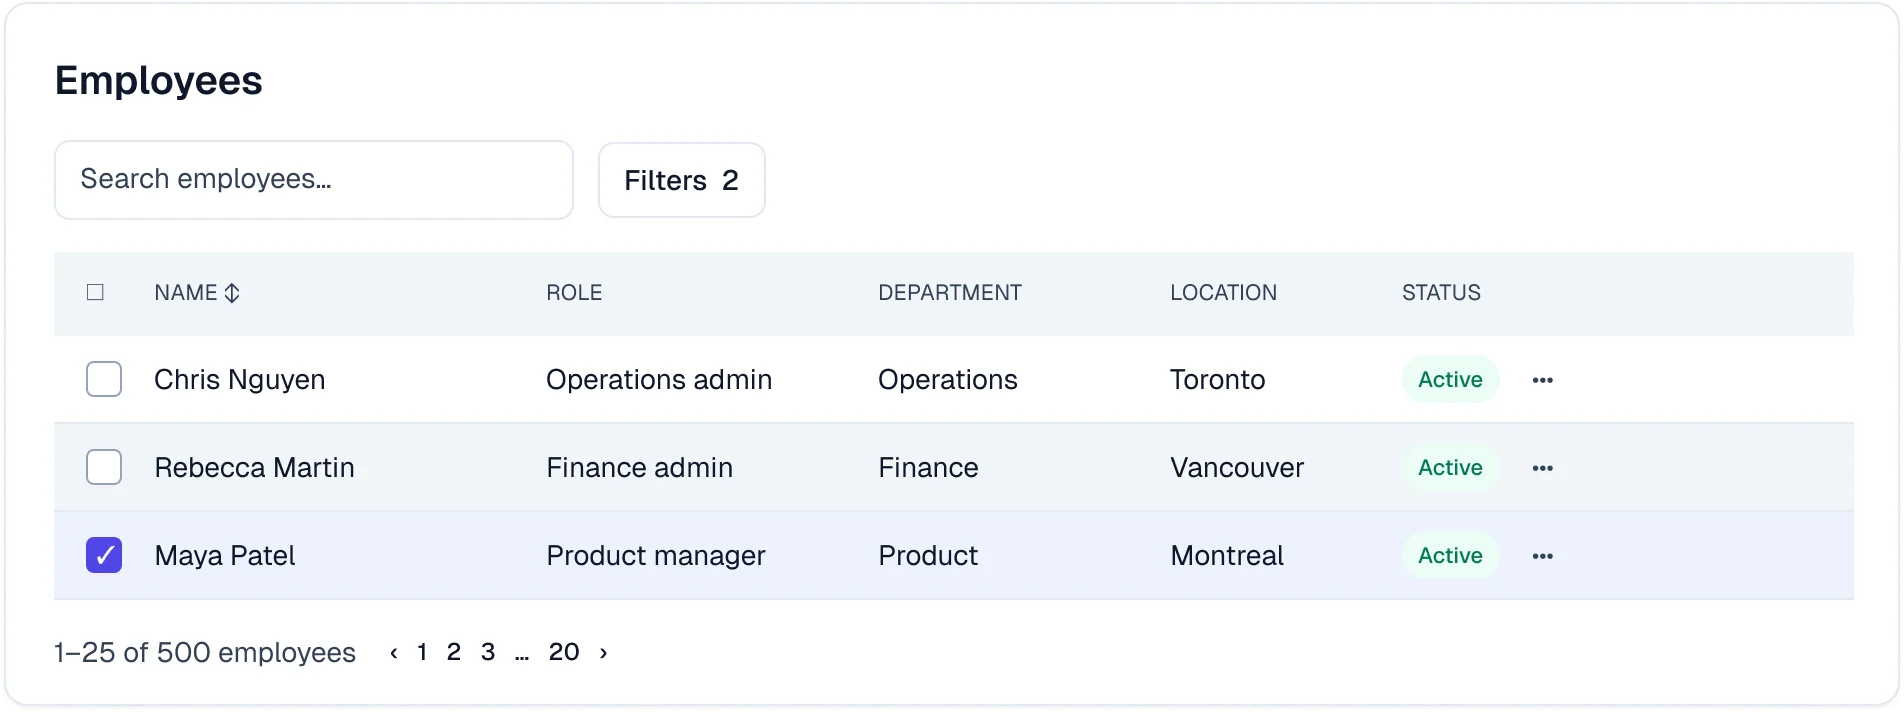Check the box for Chris Nguyen

pos(104,379)
